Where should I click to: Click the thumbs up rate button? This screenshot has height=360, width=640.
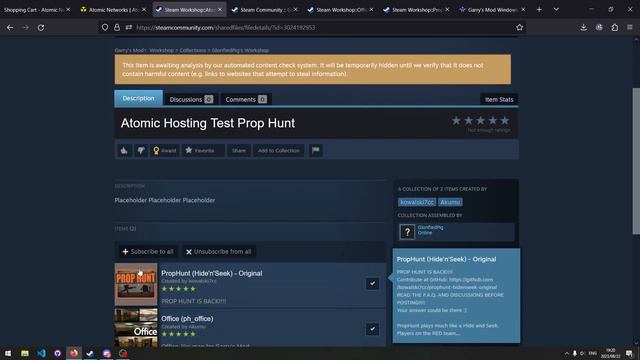pyautogui.click(x=124, y=151)
